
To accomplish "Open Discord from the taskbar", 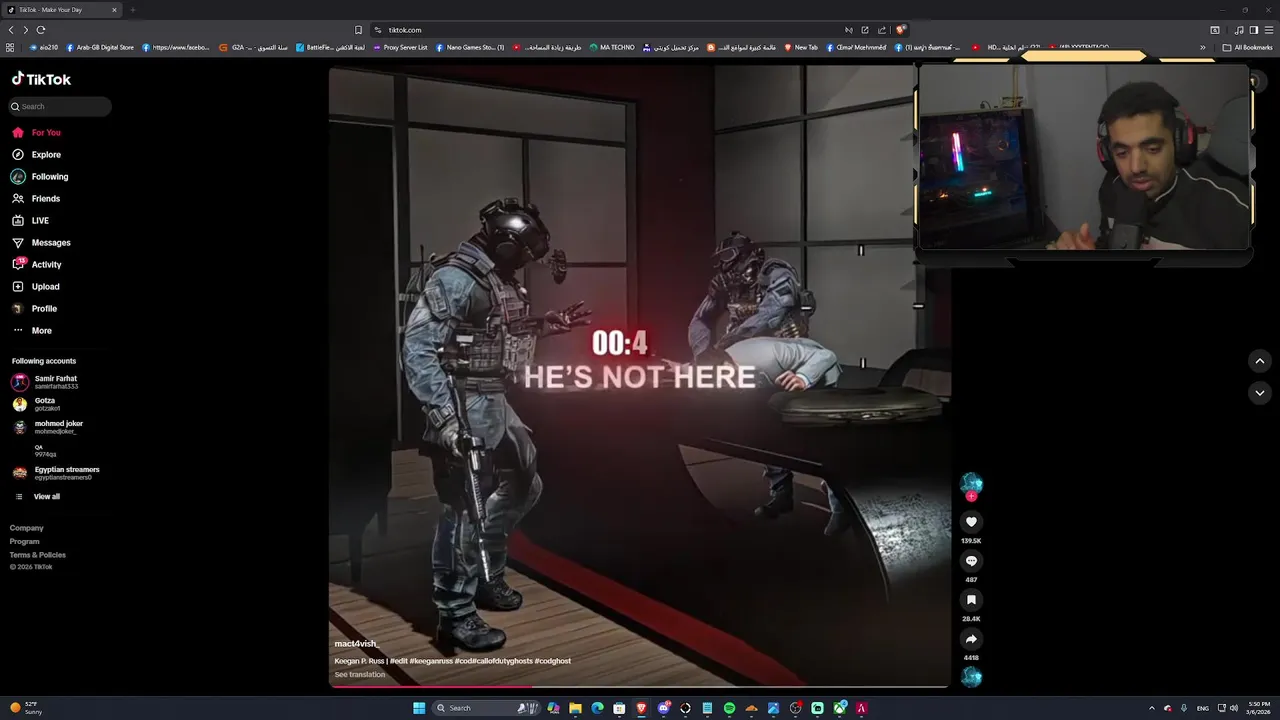I will pos(663,708).
